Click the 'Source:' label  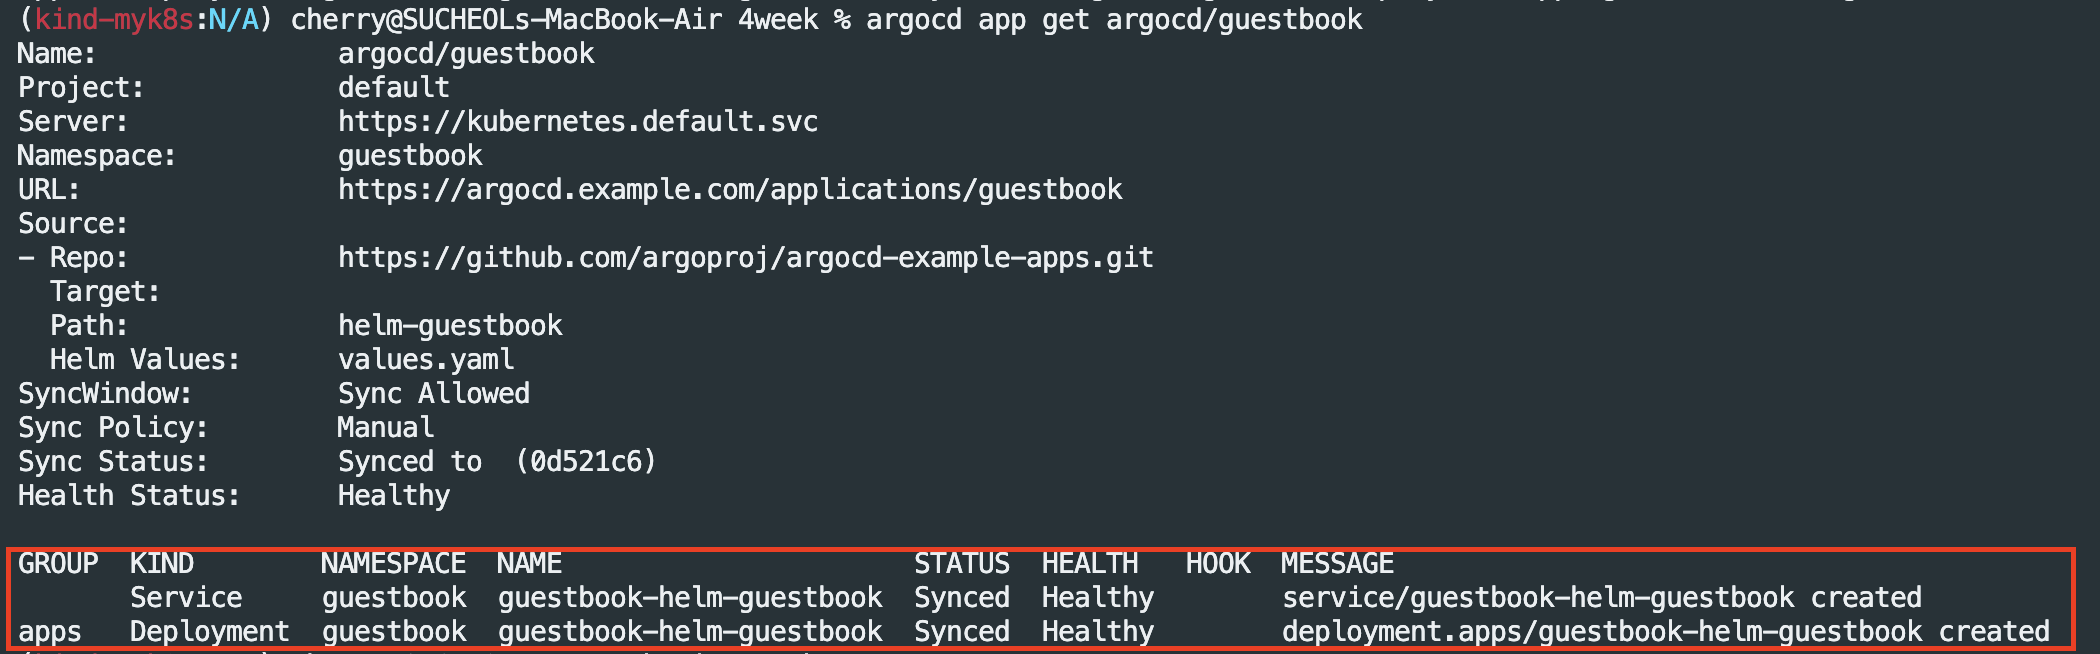(73, 224)
